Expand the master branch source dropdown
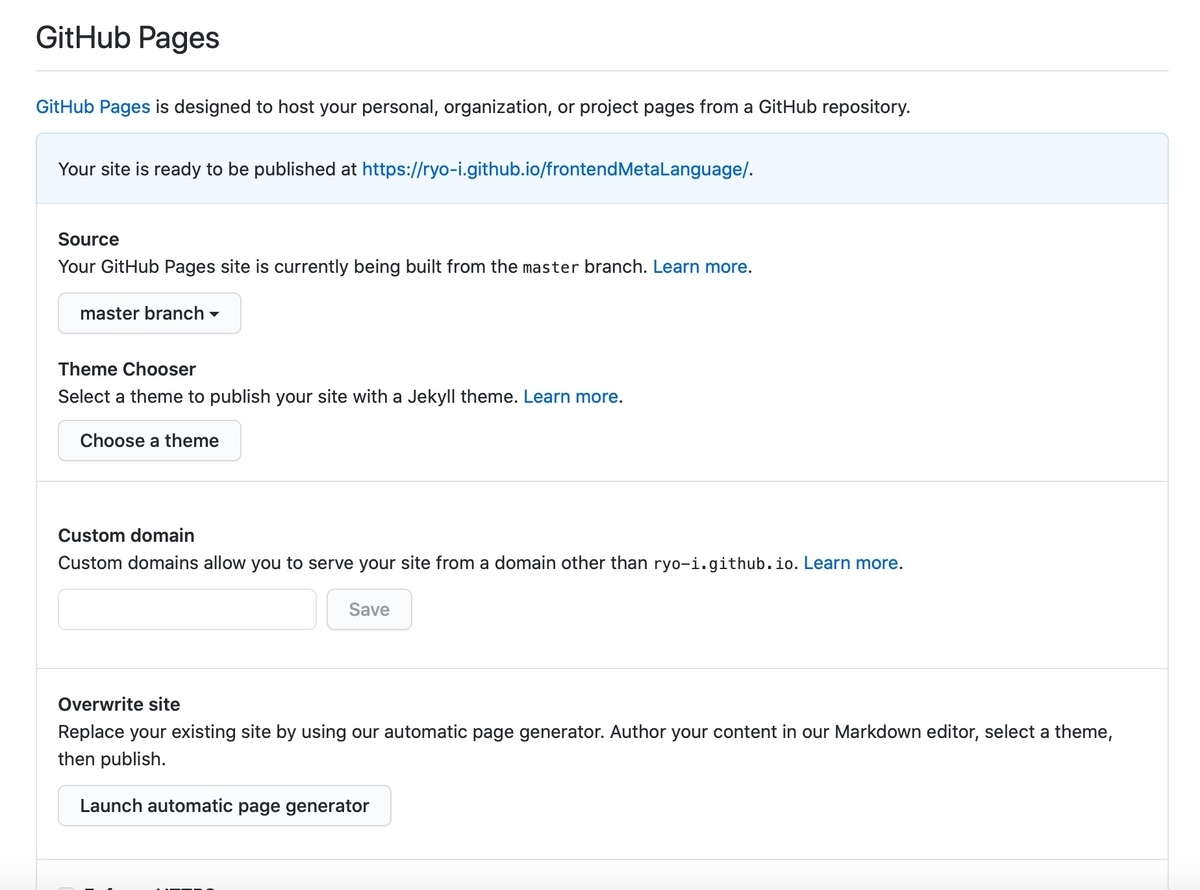The height and width of the screenshot is (890, 1200). [x=149, y=313]
